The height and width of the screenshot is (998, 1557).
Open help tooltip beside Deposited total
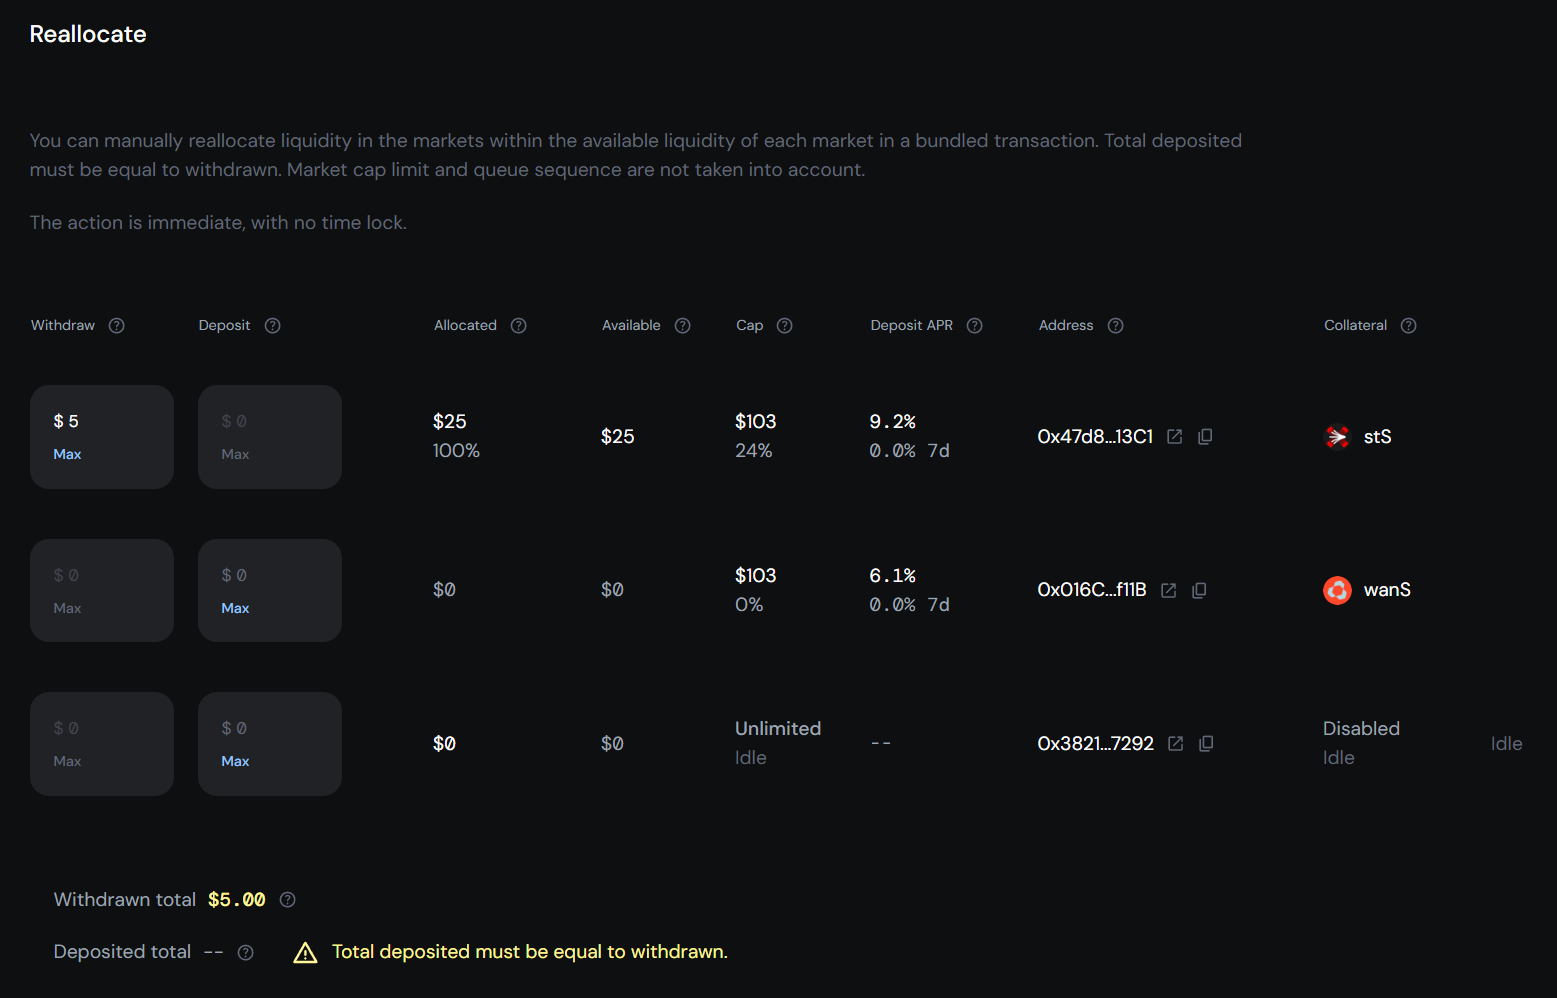(245, 952)
